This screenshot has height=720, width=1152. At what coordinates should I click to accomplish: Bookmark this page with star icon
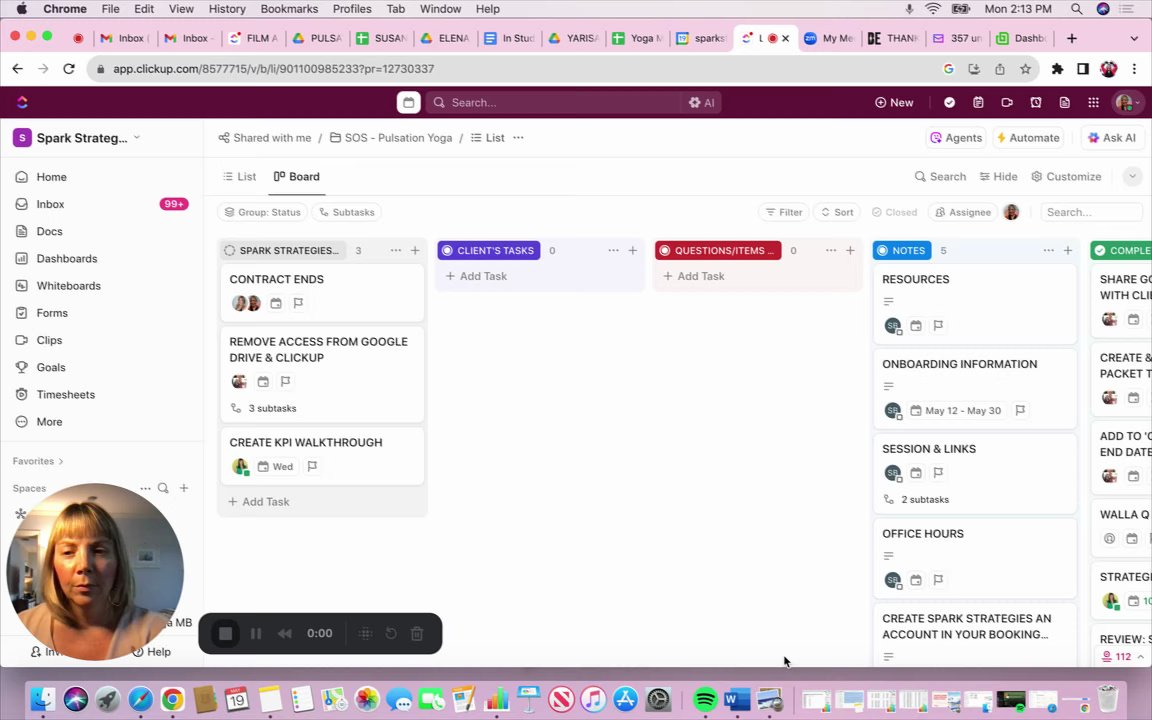click(1026, 69)
